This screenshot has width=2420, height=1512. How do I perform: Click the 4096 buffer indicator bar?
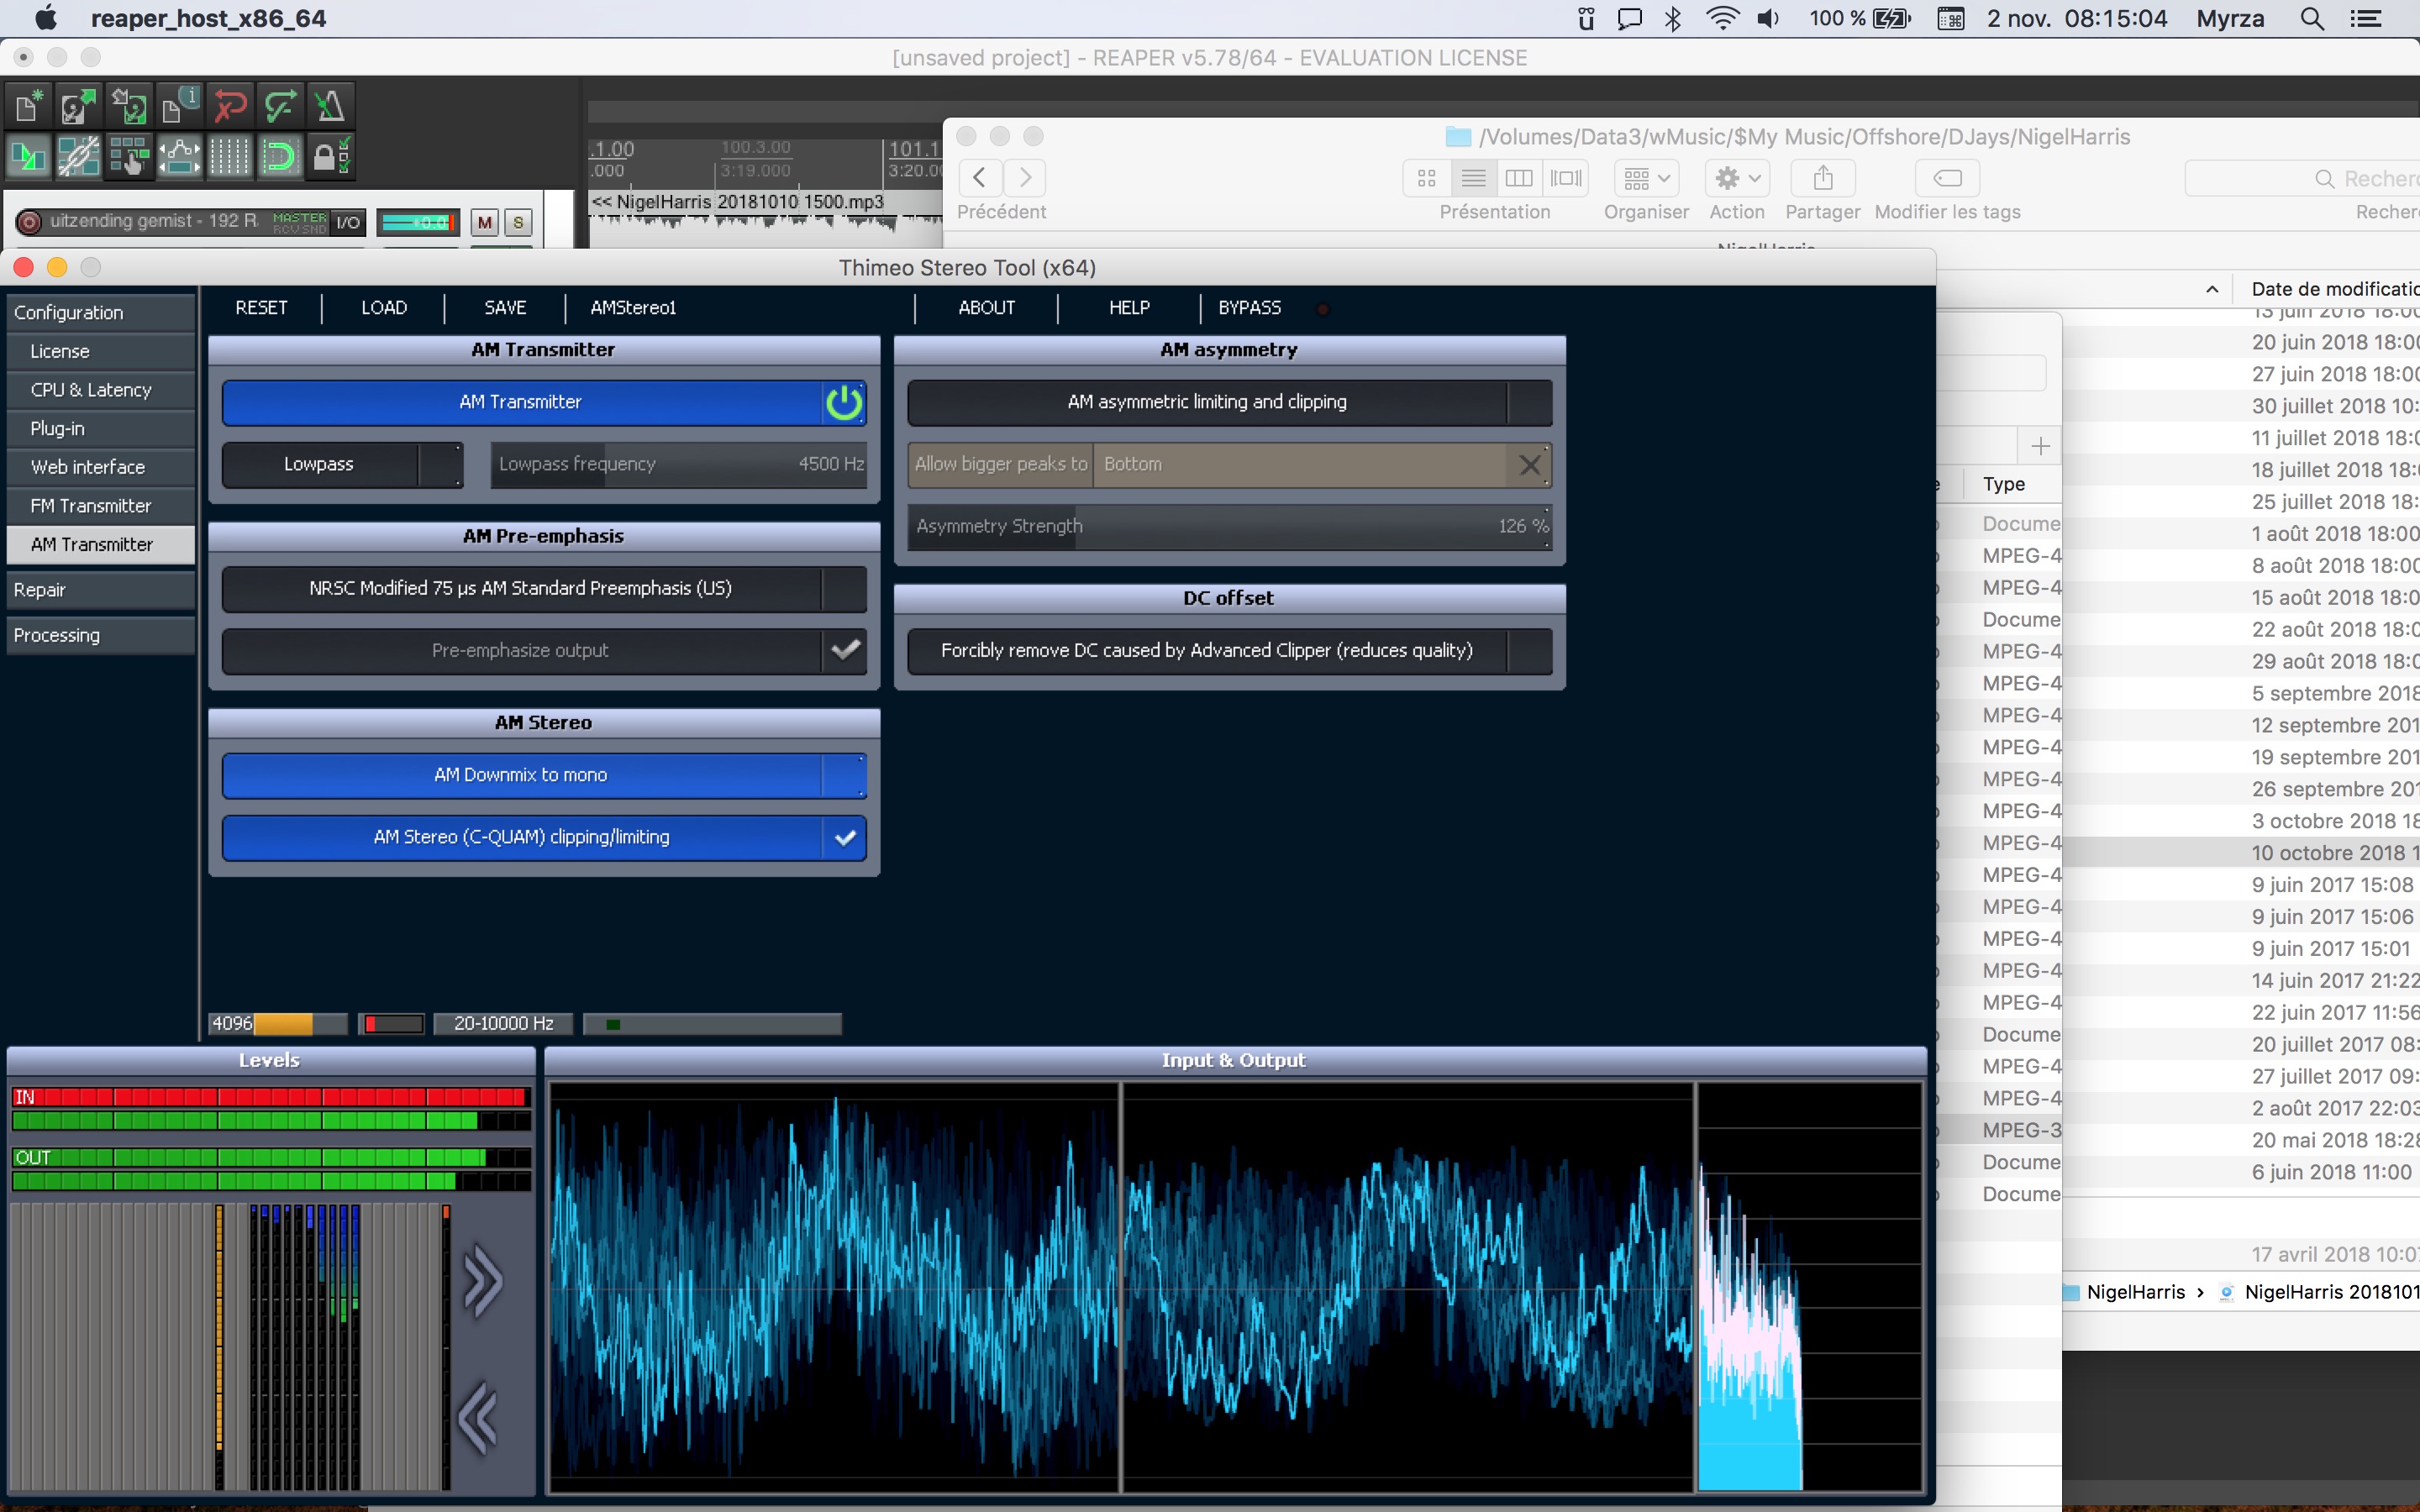click(278, 1023)
